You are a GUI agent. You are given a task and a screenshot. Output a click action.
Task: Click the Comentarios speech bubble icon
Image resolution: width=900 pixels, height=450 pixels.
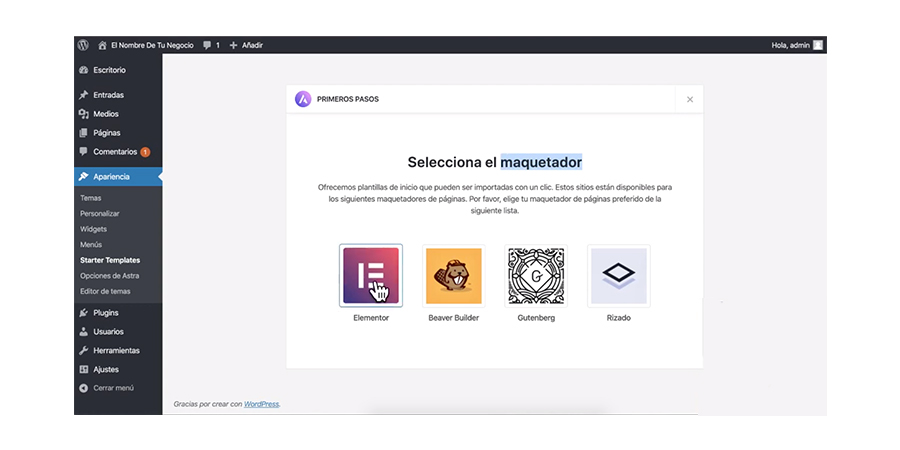[83, 152]
